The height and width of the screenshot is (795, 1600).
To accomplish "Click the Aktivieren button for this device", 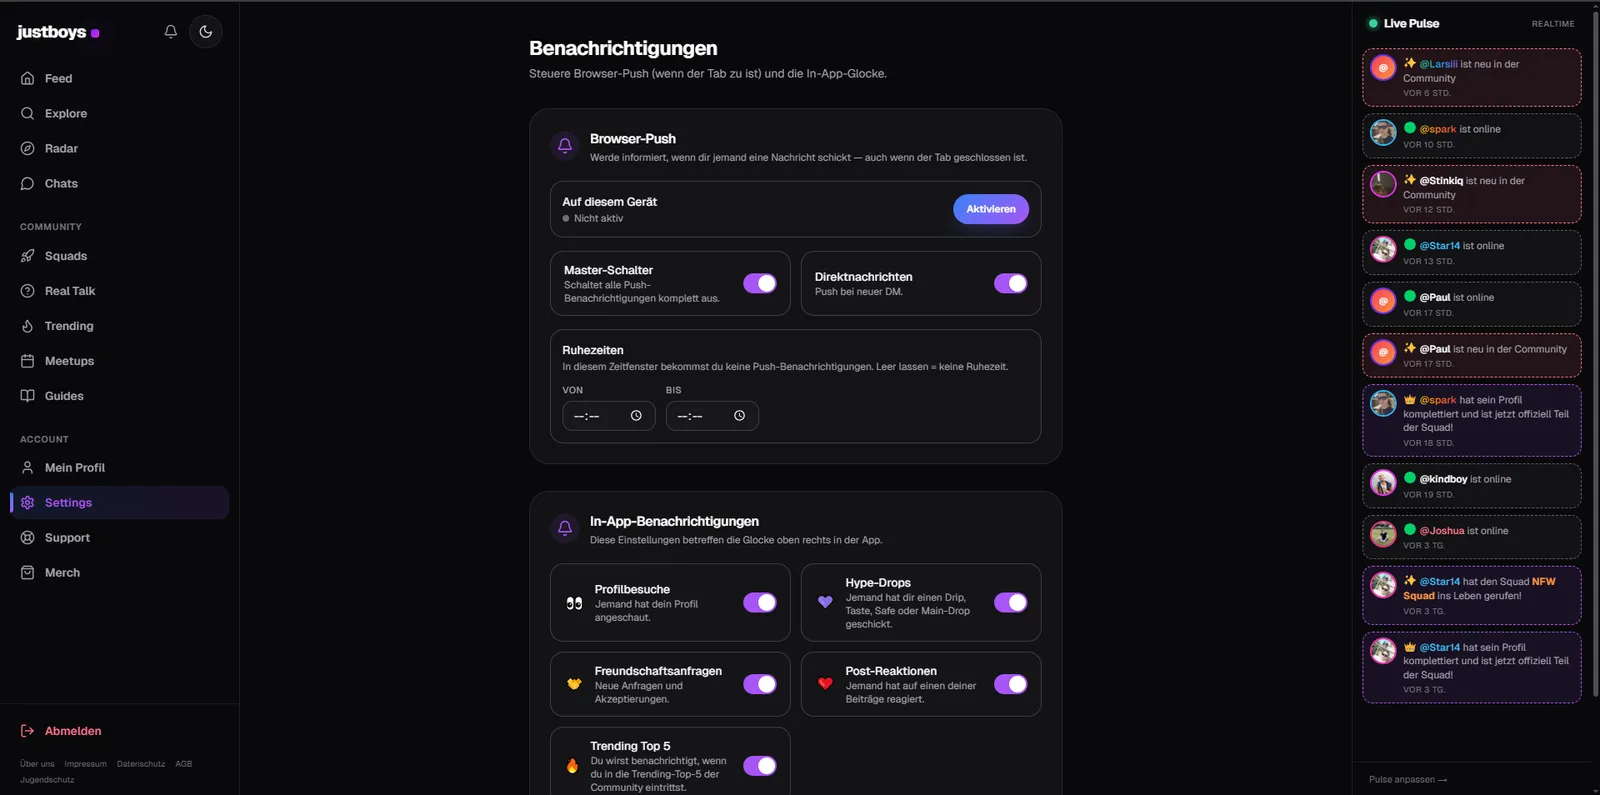I will point(991,209).
